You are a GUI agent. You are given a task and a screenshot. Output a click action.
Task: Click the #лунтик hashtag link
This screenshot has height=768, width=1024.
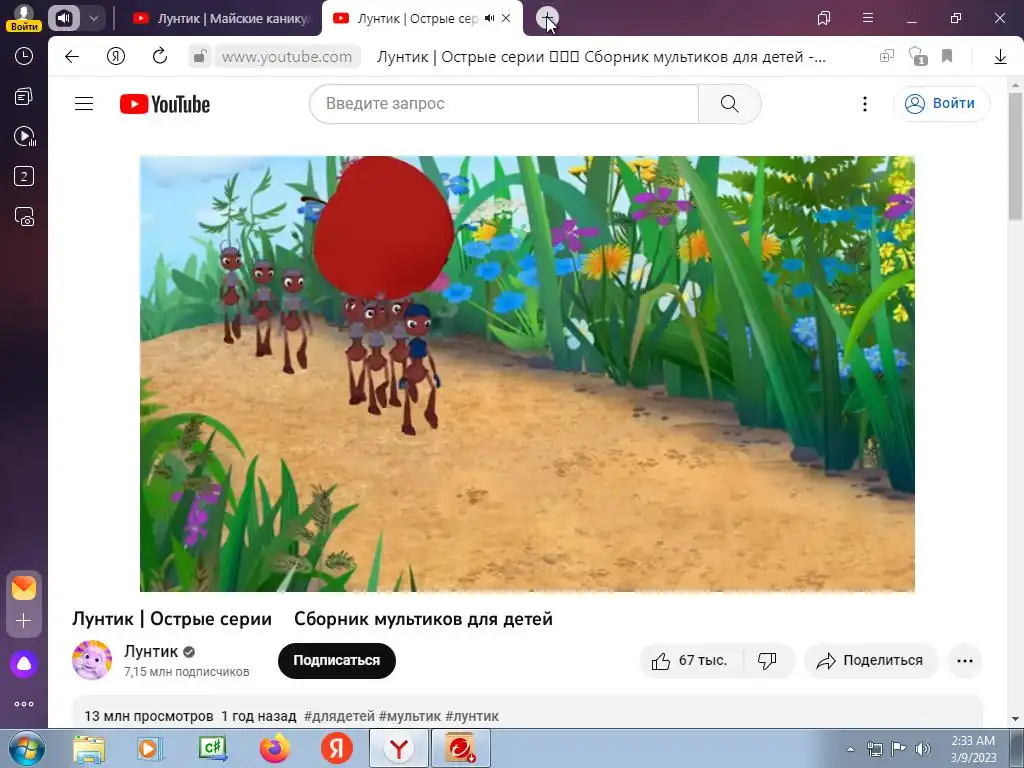[x=472, y=716]
